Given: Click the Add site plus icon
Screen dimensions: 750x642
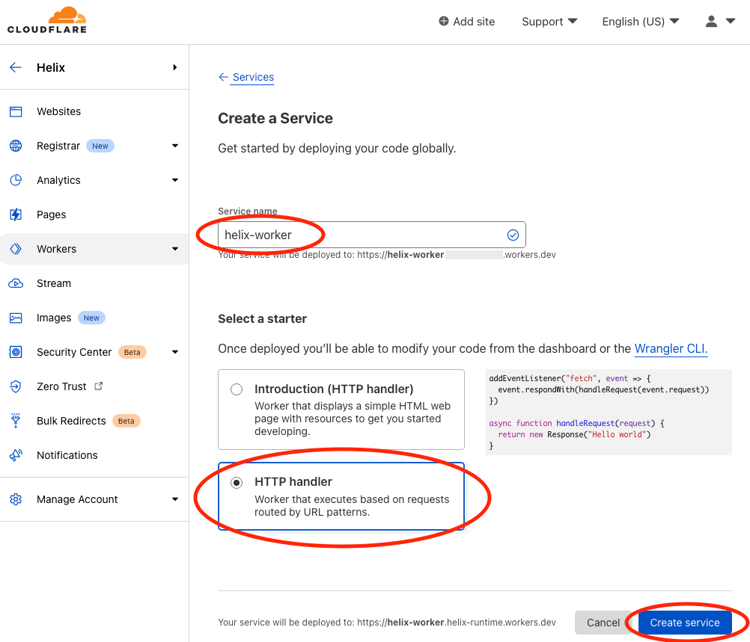Looking at the screenshot, I should (444, 21).
